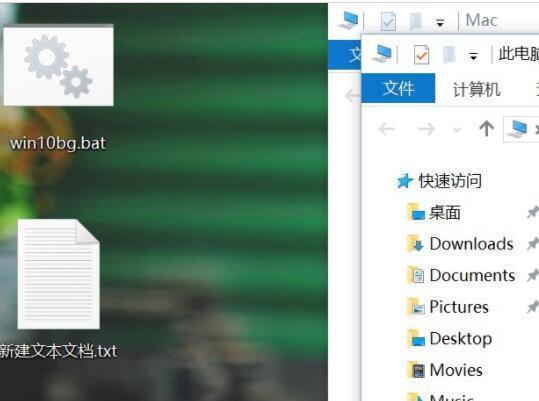Open the Downloads folder in sidebar
The image size is (539, 401).
[x=471, y=244]
